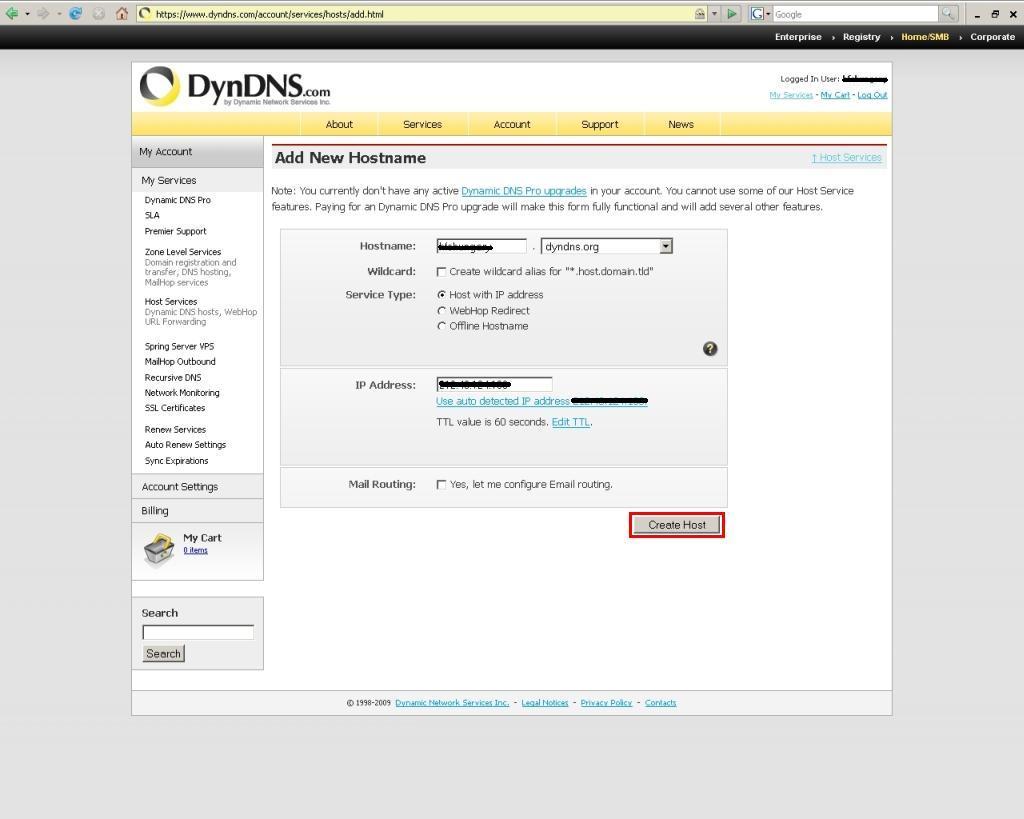
Task: Open Recursive DNS in sidebar
Action: point(173,377)
